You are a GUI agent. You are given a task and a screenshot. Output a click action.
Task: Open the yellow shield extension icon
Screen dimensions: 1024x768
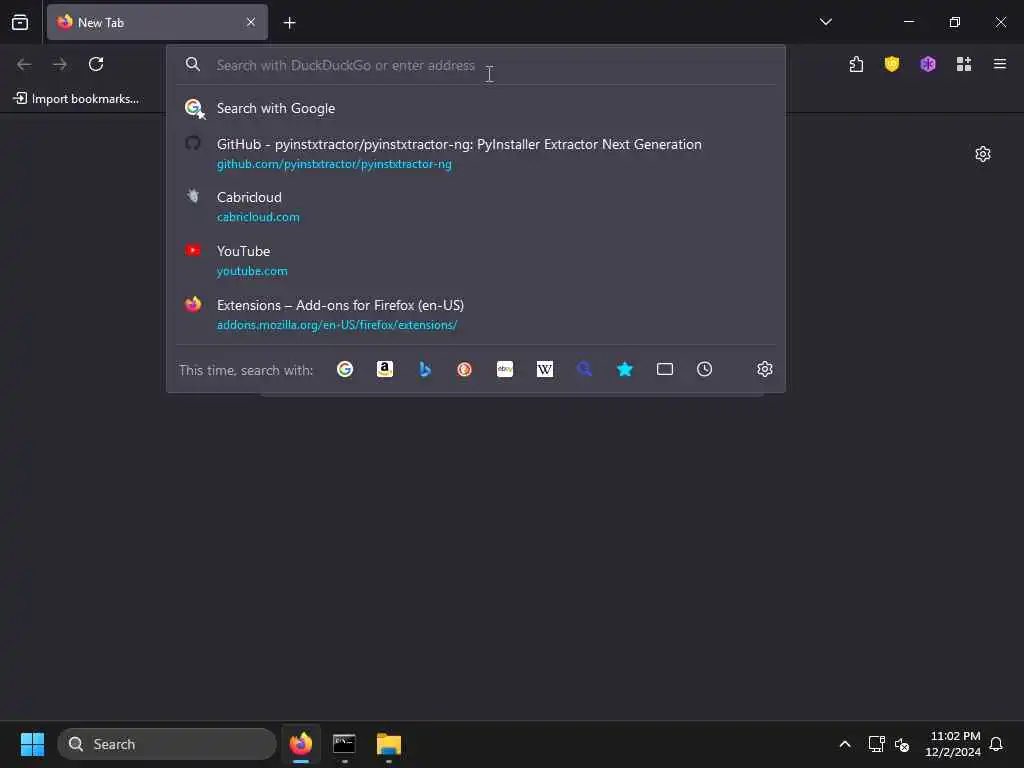pyautogui.click(x=892, y=64)
